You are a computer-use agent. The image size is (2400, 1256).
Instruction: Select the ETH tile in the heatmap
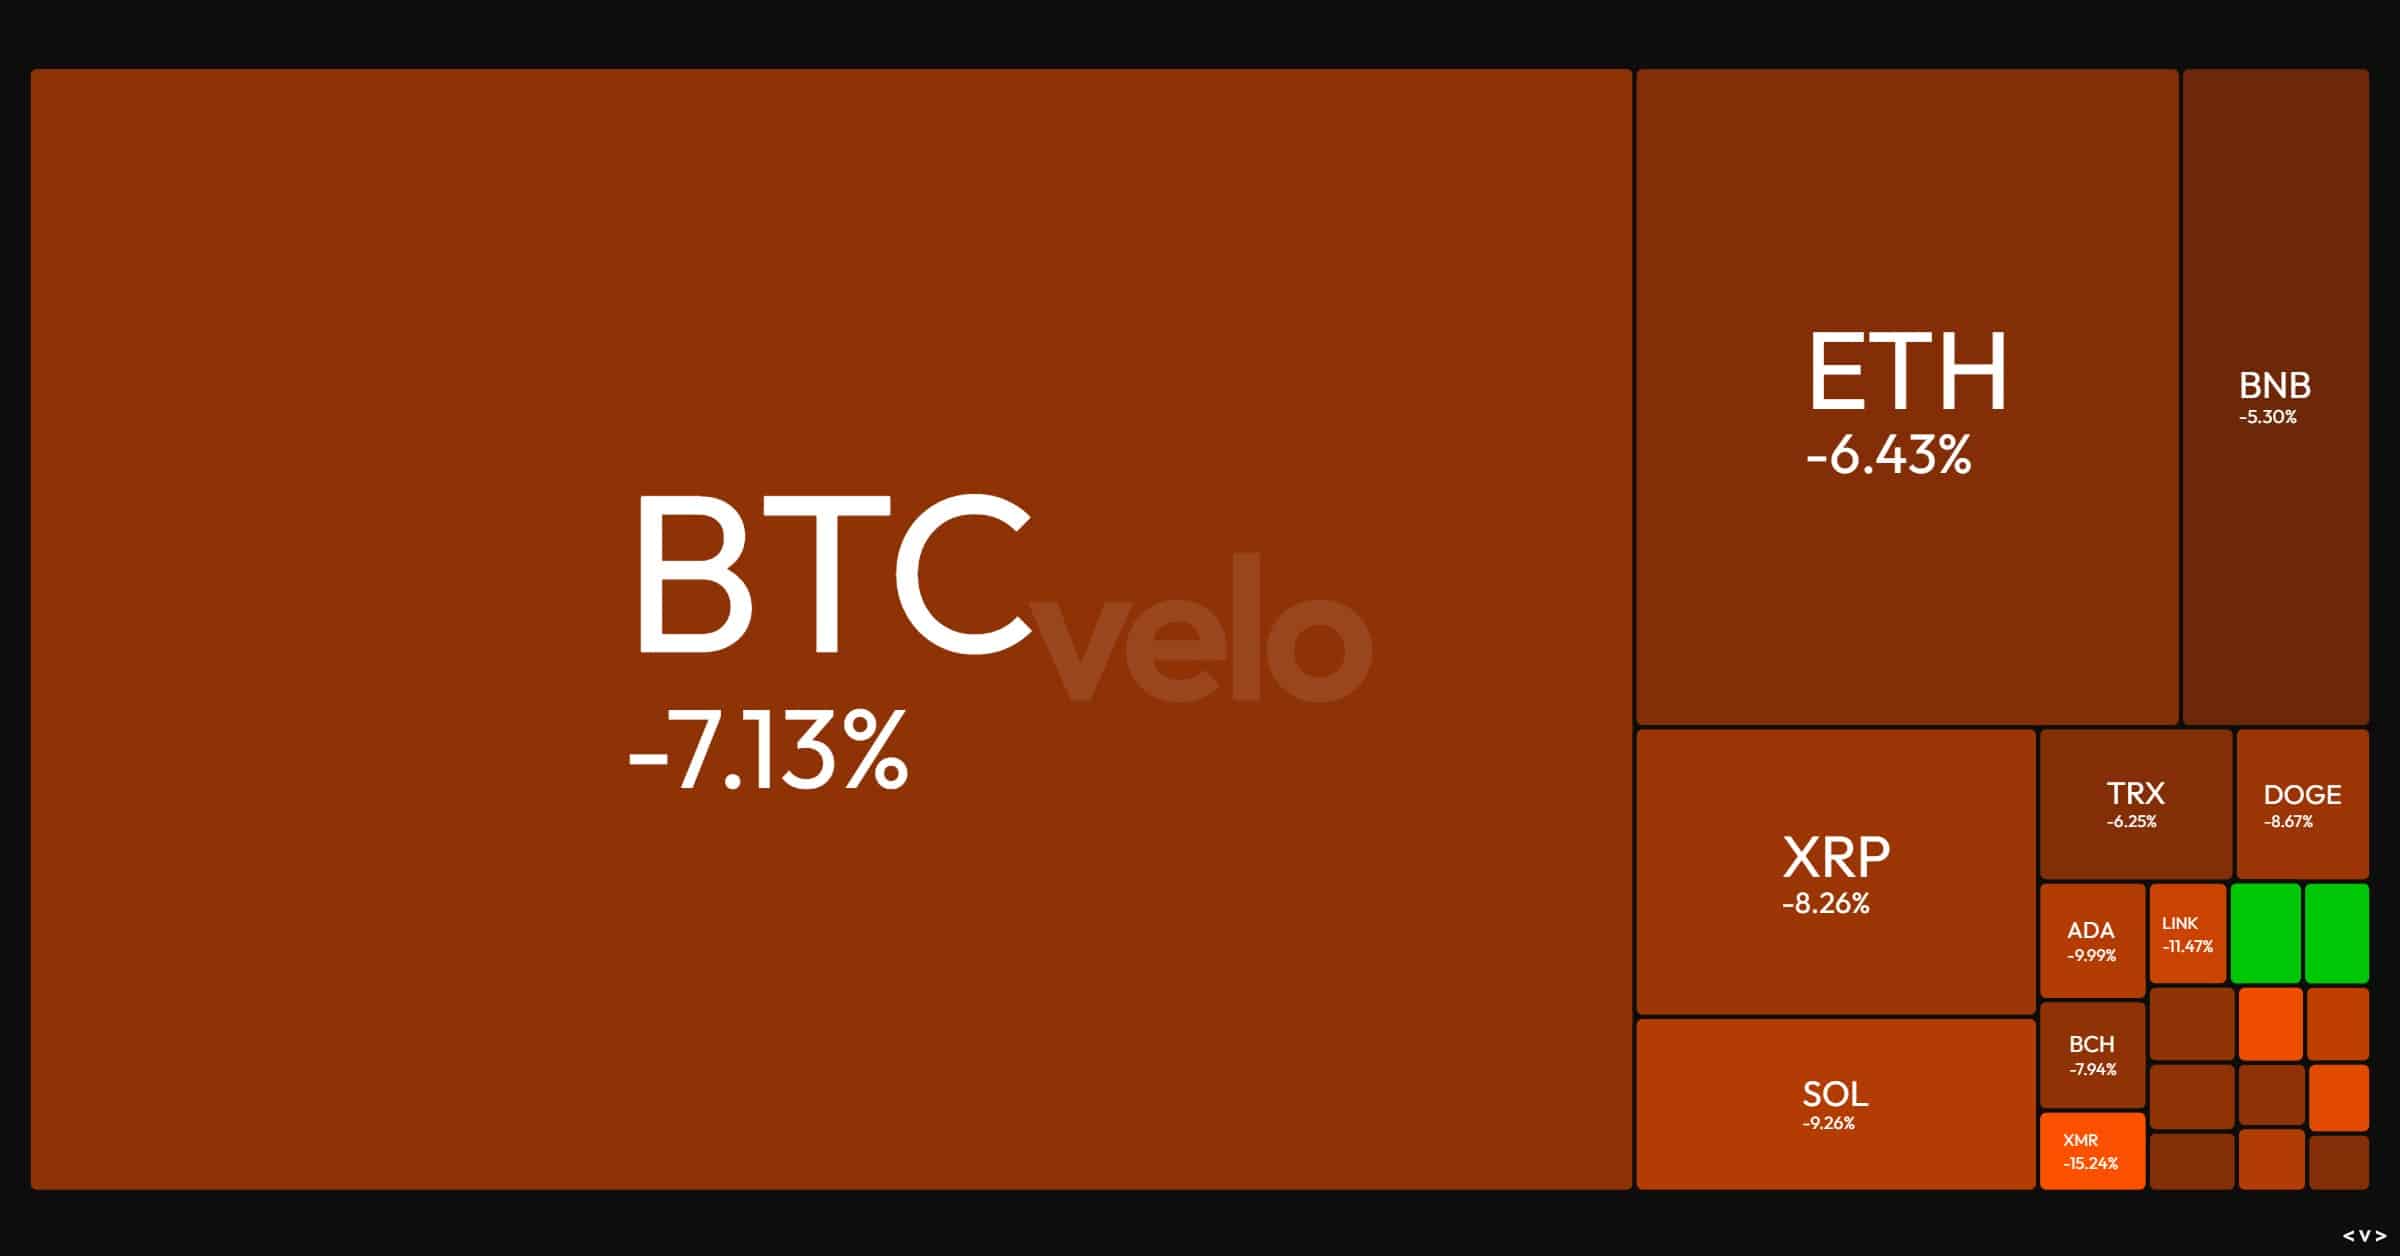coord(1906,398)
